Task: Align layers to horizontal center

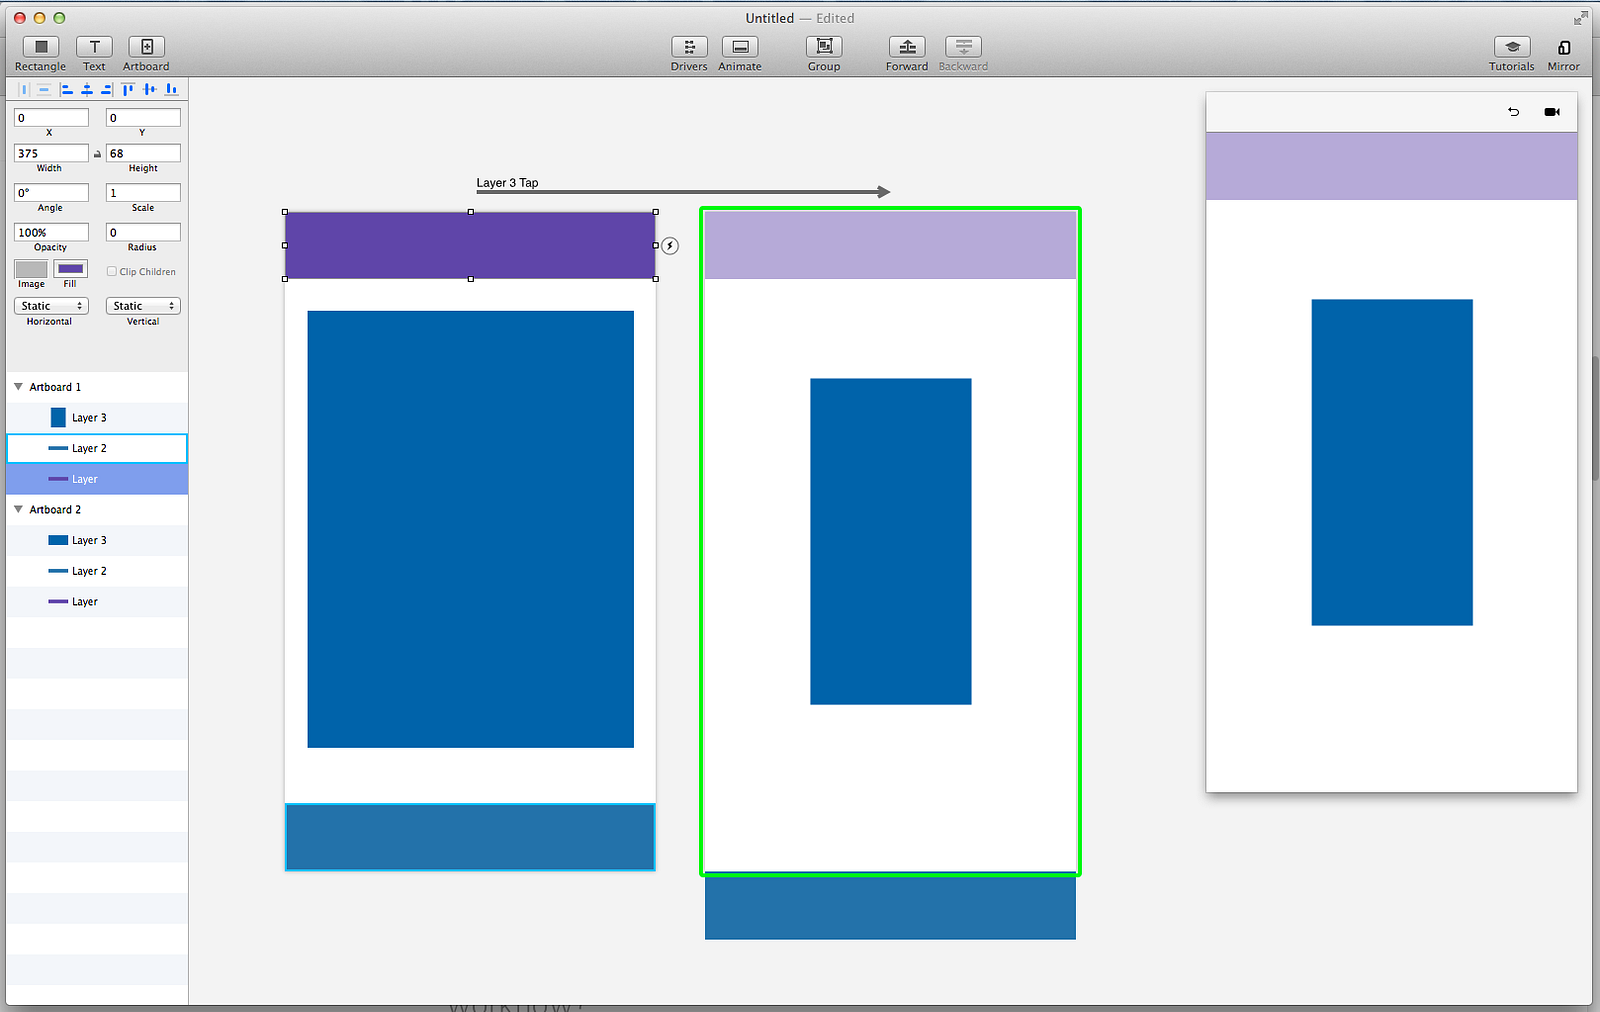Action: click(x=87, y=89)
